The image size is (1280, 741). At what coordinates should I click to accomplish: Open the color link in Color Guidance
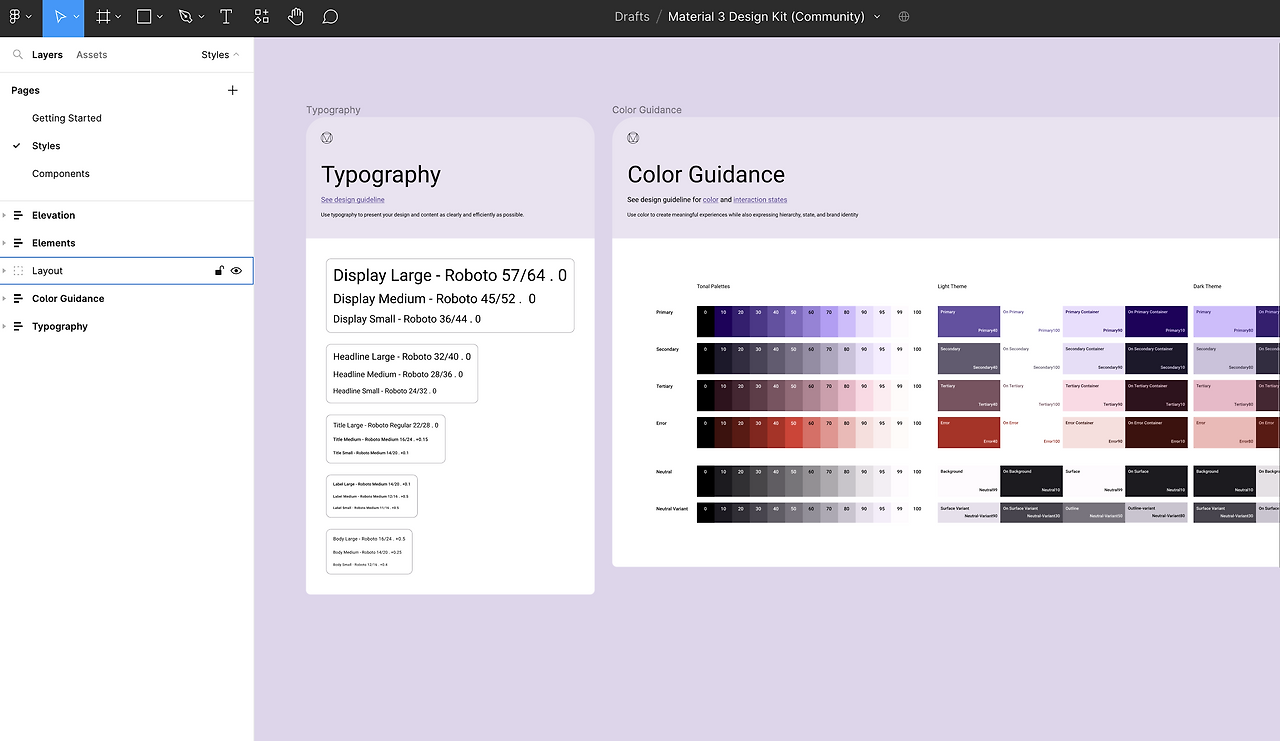[711, 200]
